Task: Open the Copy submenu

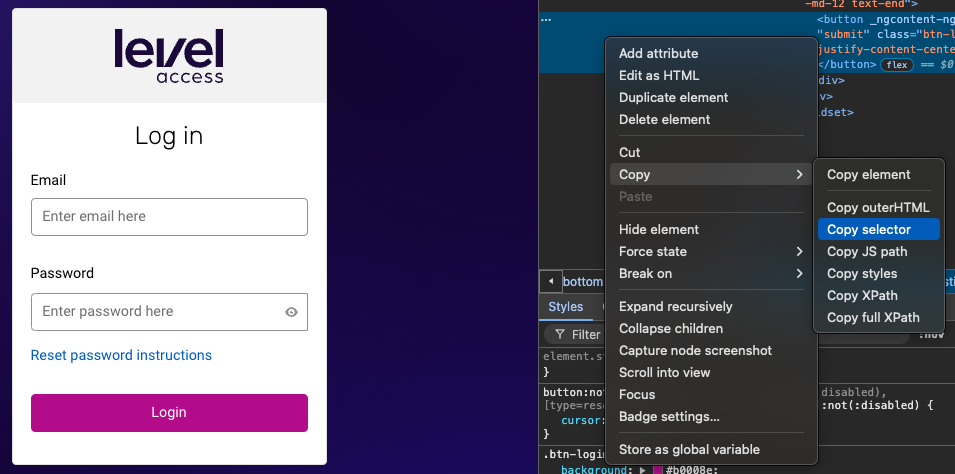Action: pos(711,174)
